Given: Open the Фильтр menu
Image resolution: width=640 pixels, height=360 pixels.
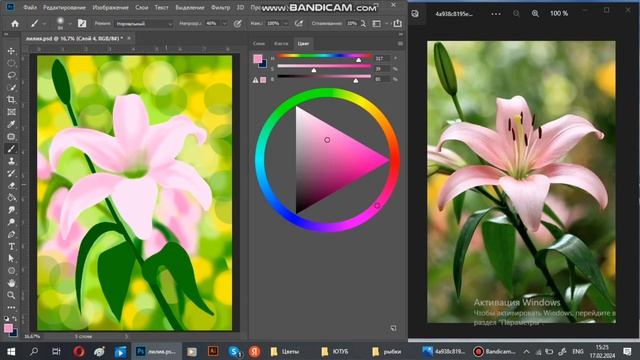Looking at the screenshot, I should [x=220, y=7].
